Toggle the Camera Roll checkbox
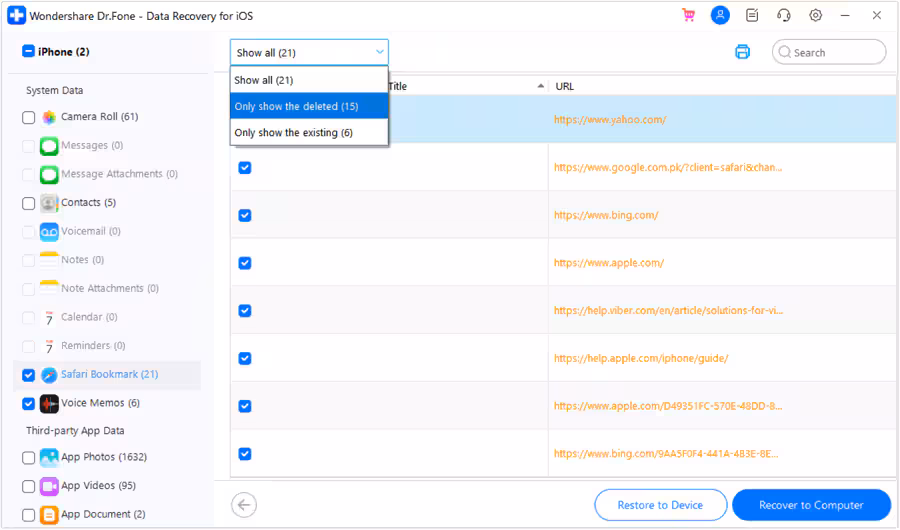This screenshot has width=900, height=530. [x=28, y=117]
